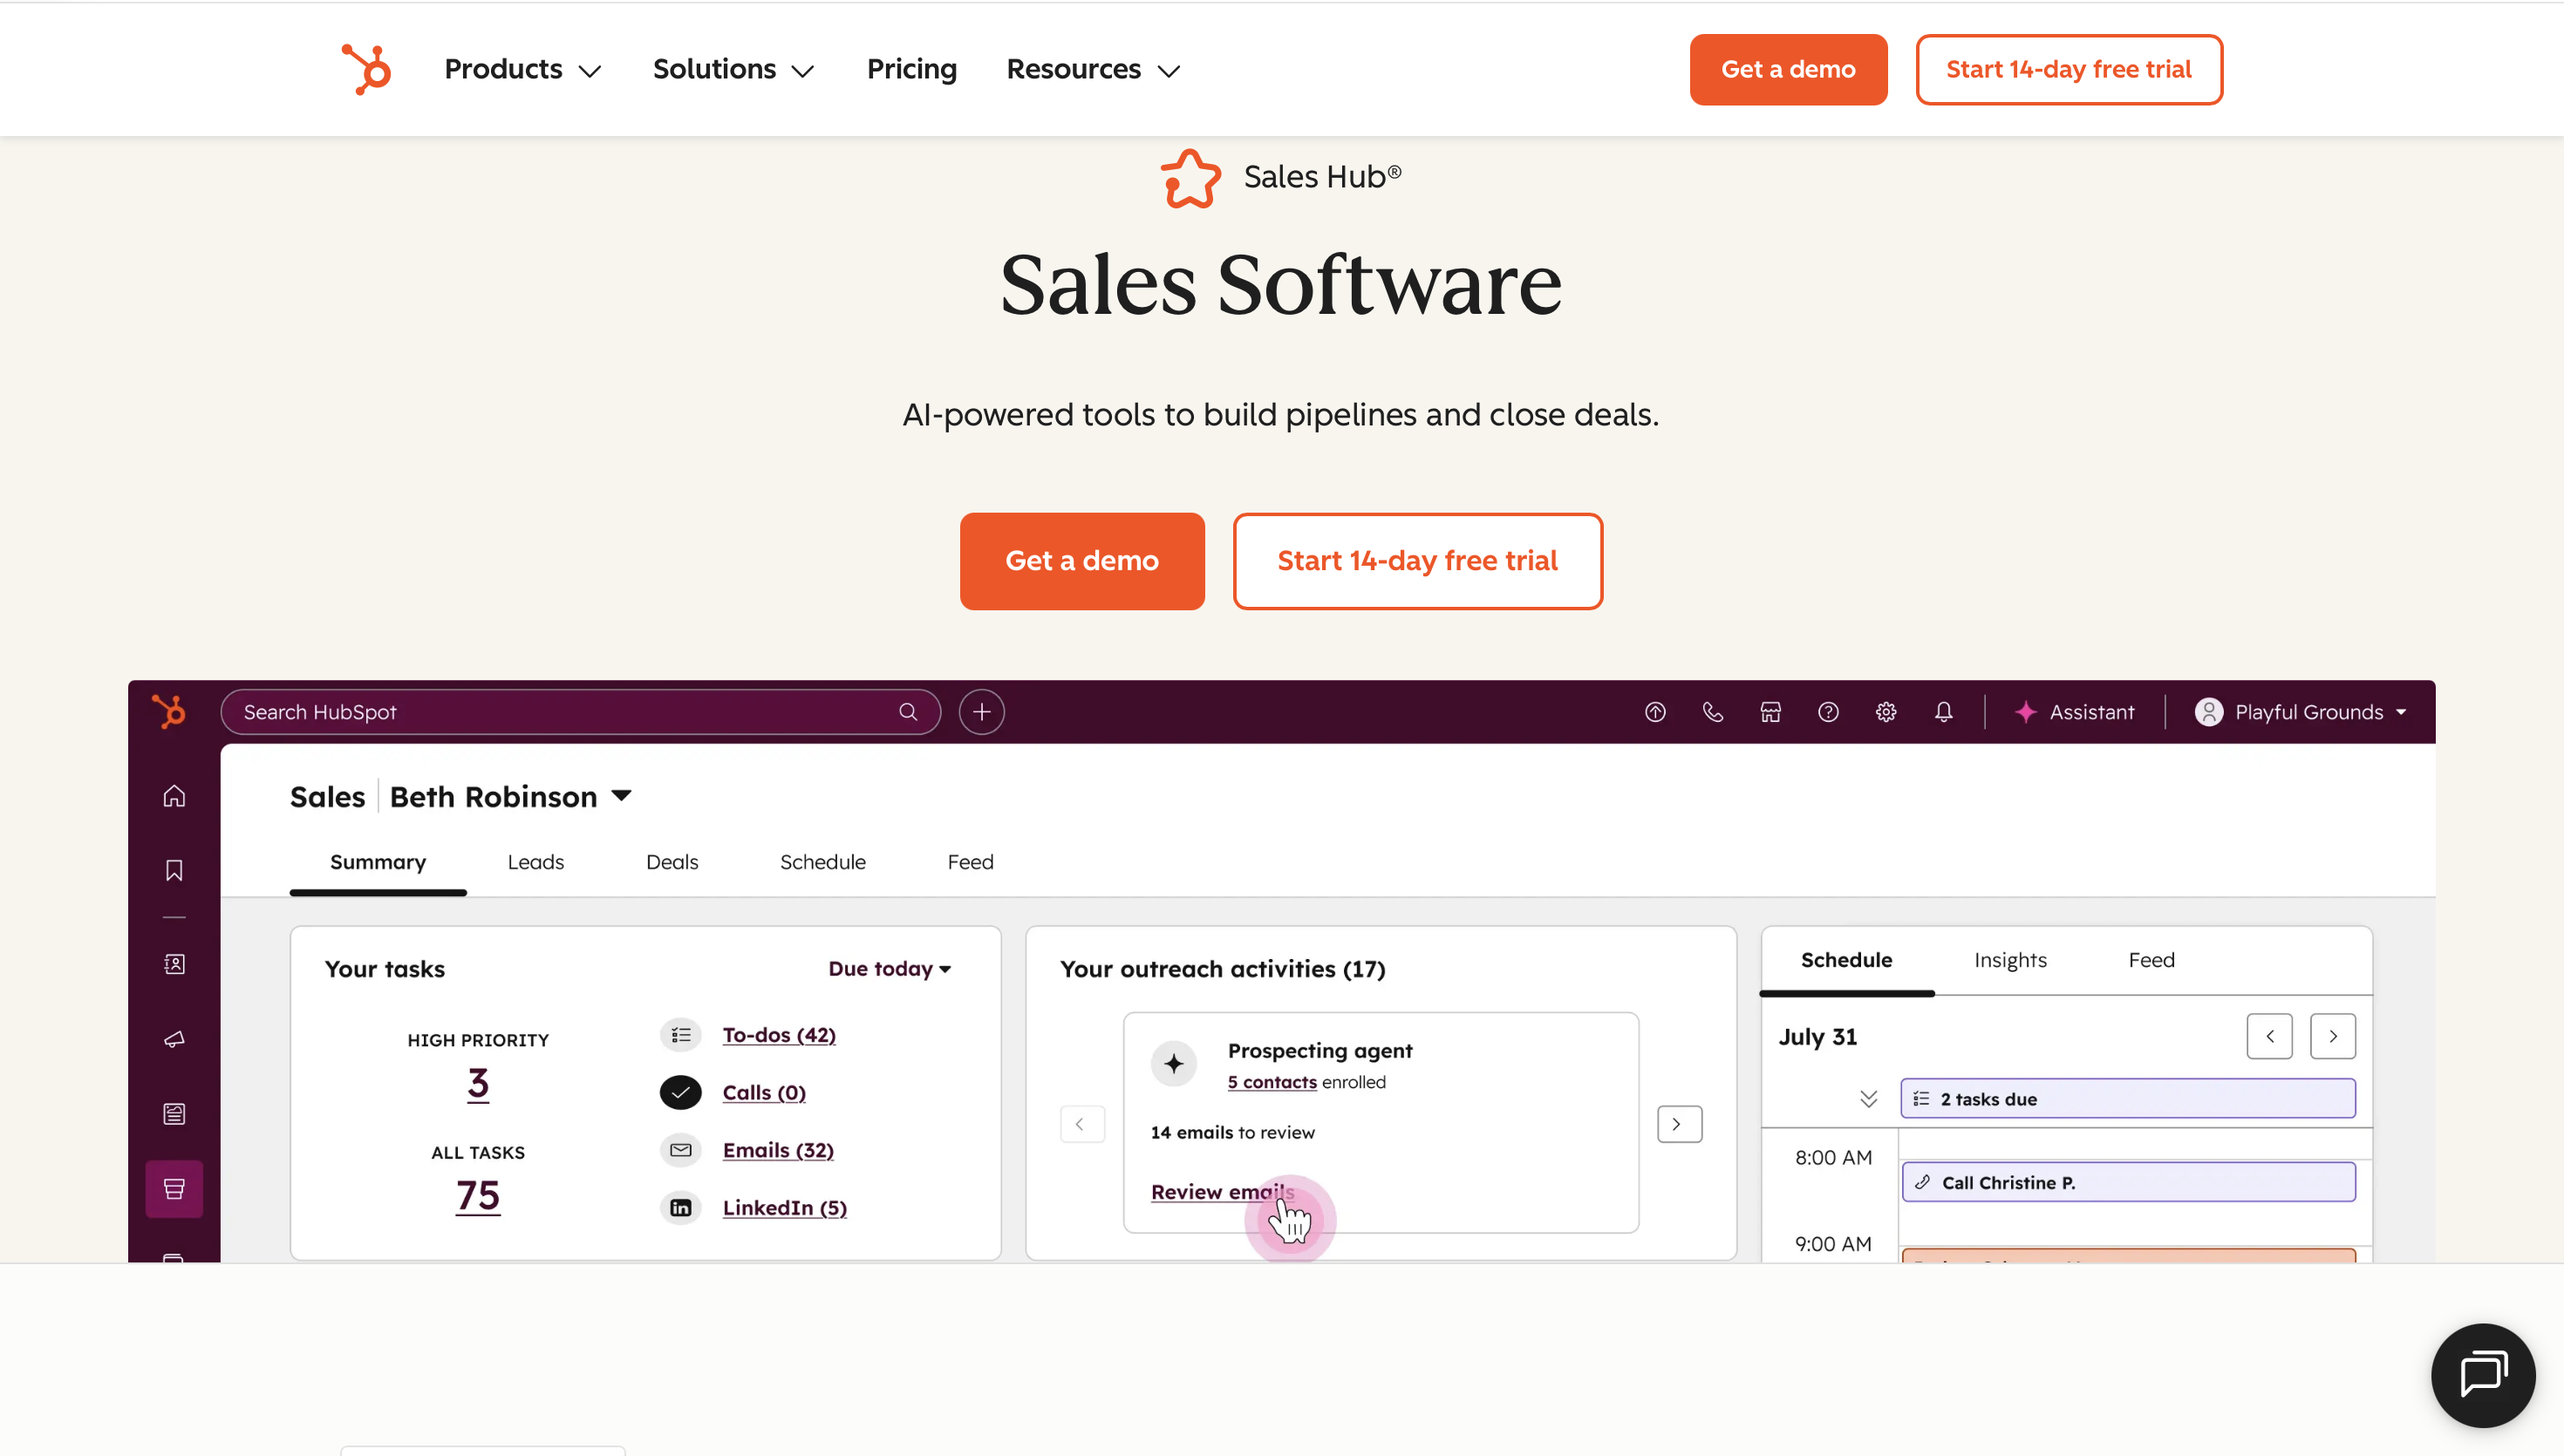The image size is (2564, 1456).
Task: Select the Schedule tab in right panel
Action: click(1846, 960)
